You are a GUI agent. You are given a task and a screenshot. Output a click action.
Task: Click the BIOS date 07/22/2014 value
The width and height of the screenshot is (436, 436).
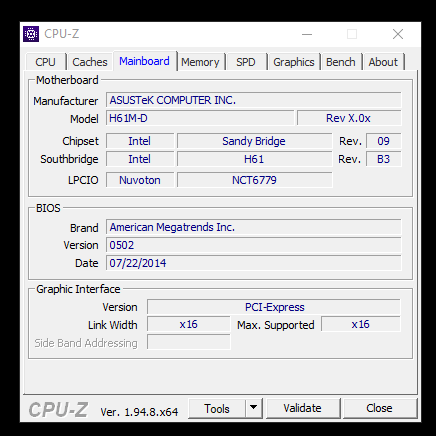click(254, 263)
